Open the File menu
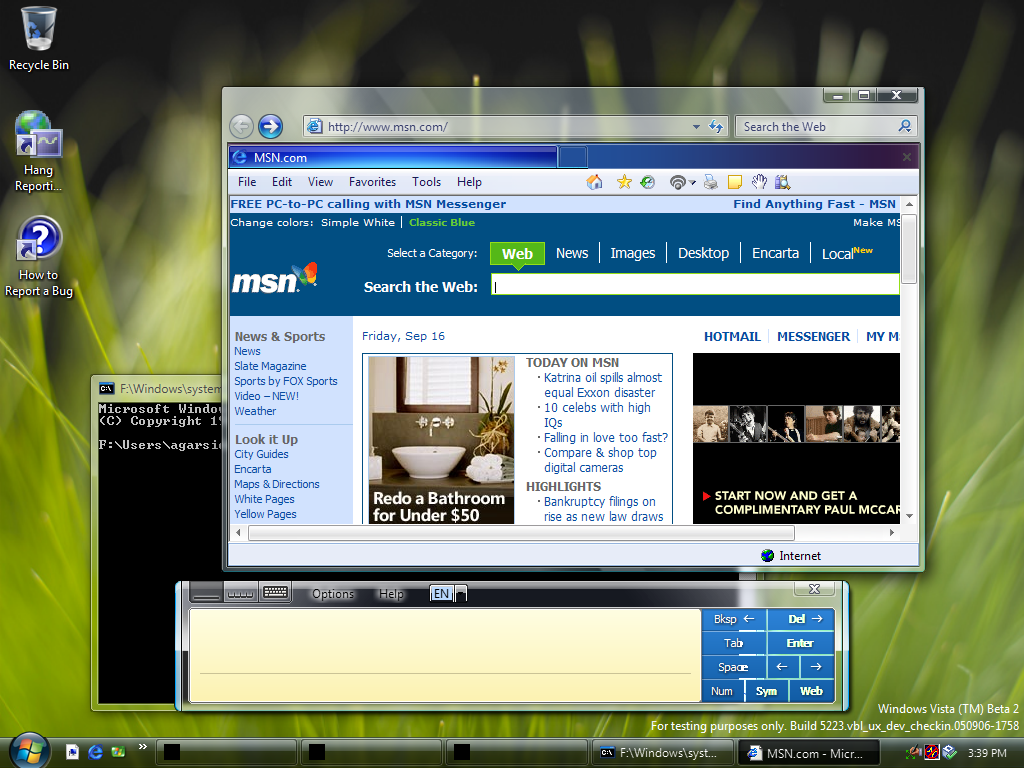Viewport: 1024px width, 768px height. click(247, 182)
